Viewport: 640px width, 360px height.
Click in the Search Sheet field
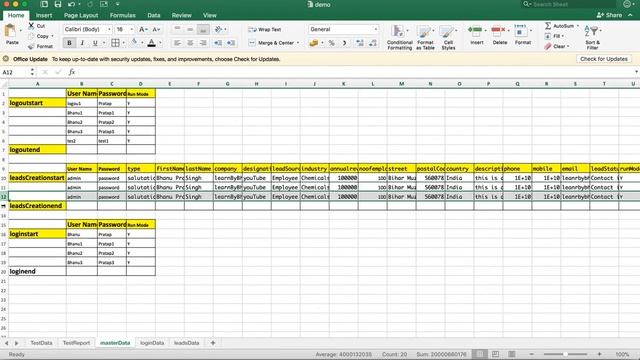click(x=568, y=4)
